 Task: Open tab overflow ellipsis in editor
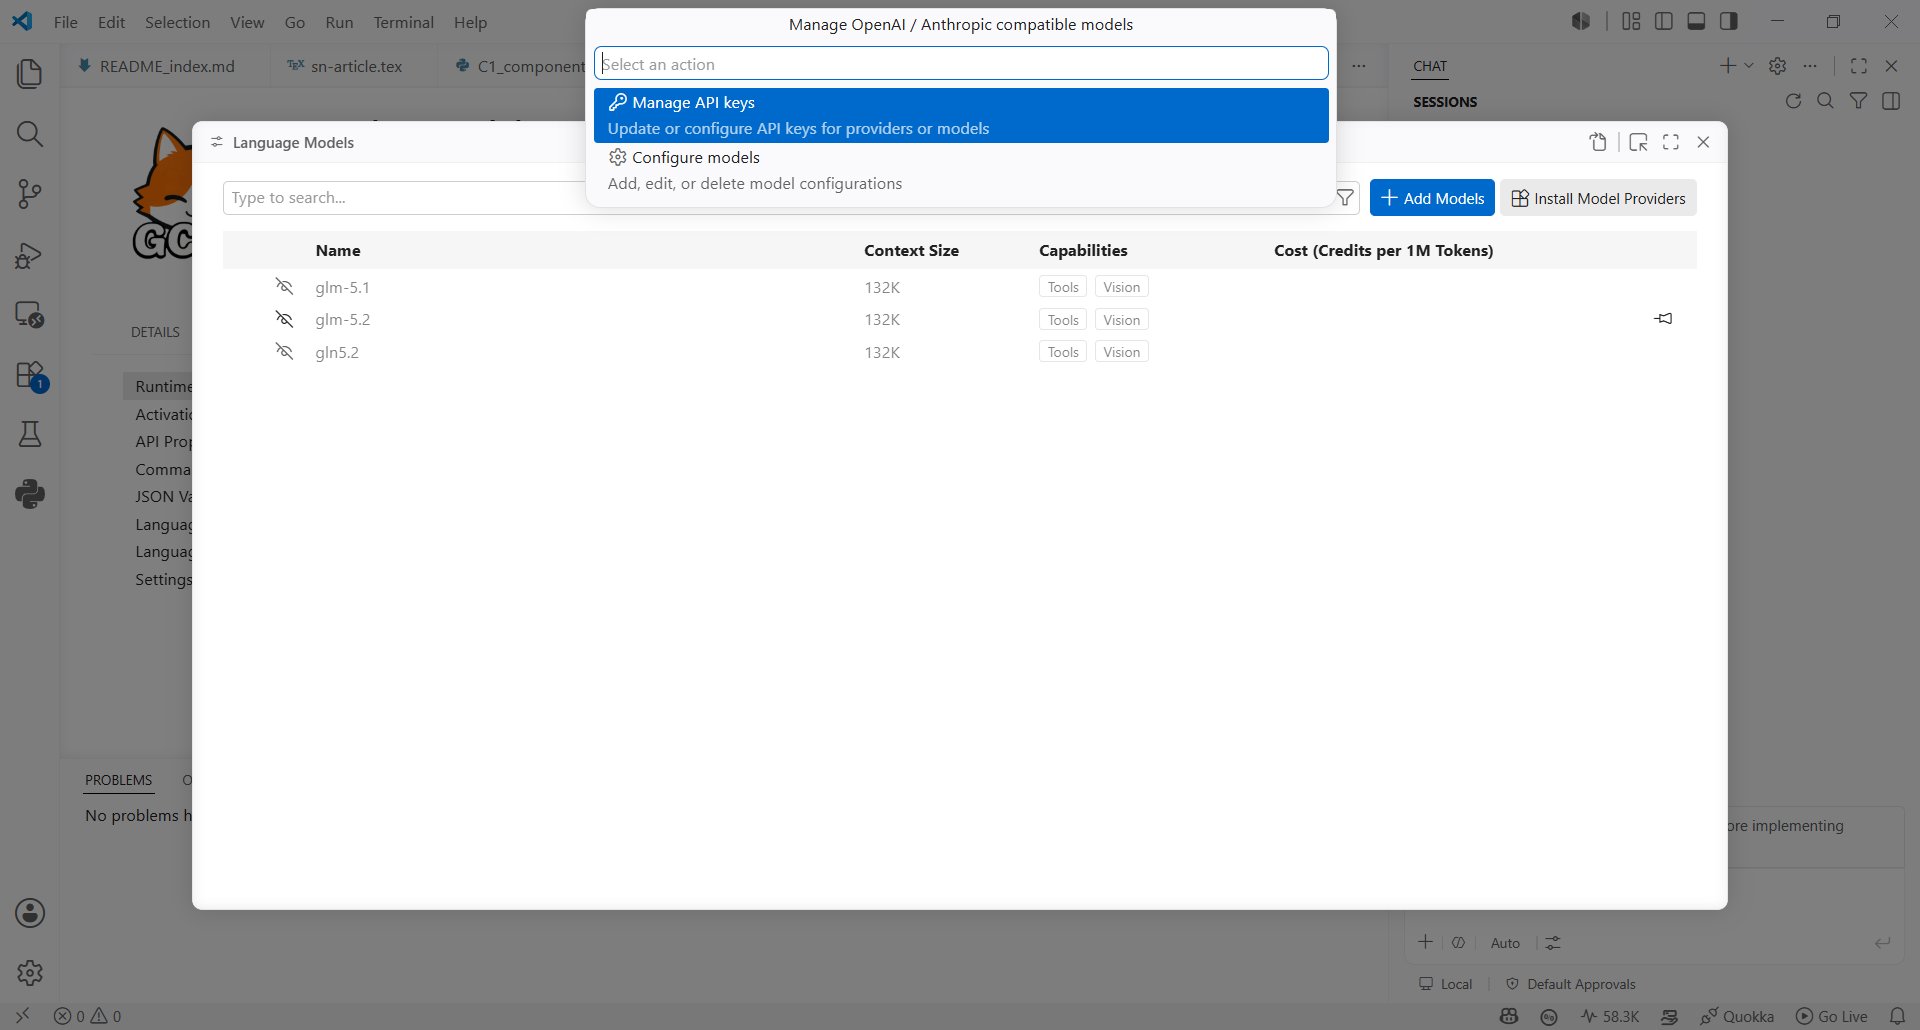[1359, 66]
